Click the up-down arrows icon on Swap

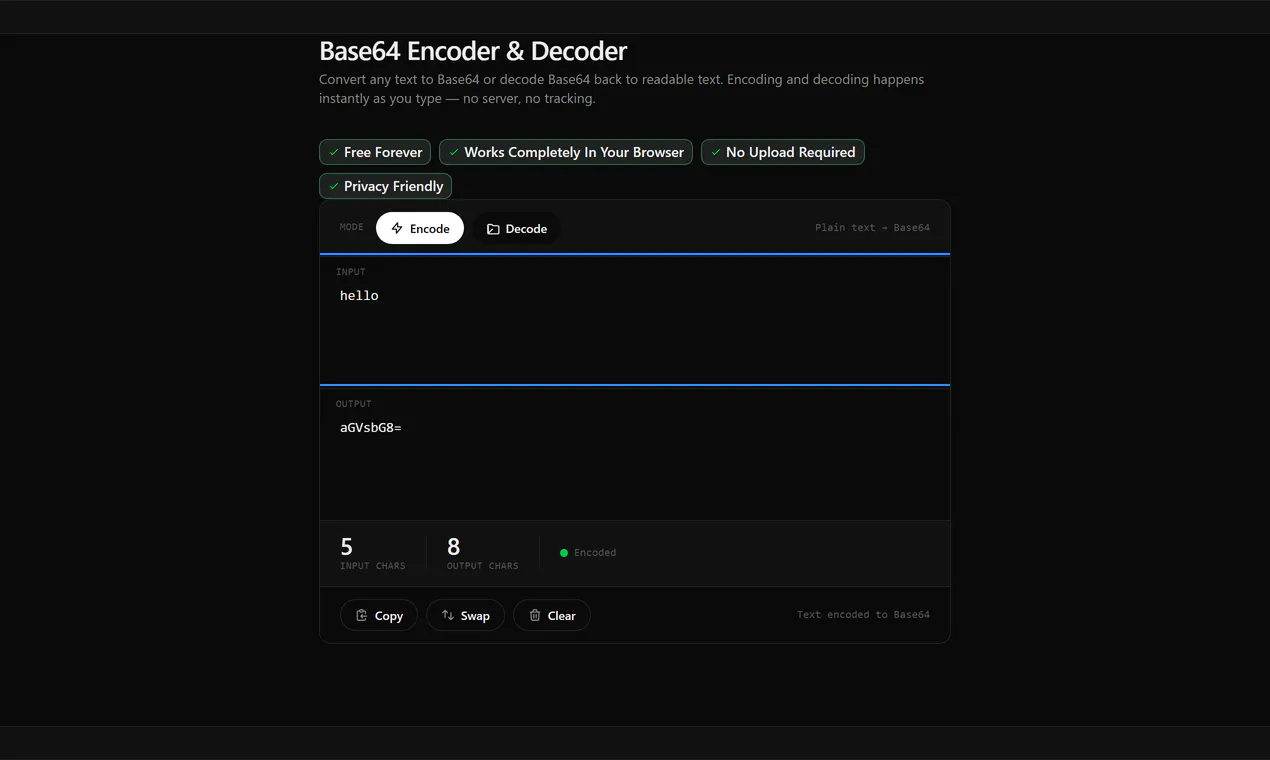(x=448, y=615)
